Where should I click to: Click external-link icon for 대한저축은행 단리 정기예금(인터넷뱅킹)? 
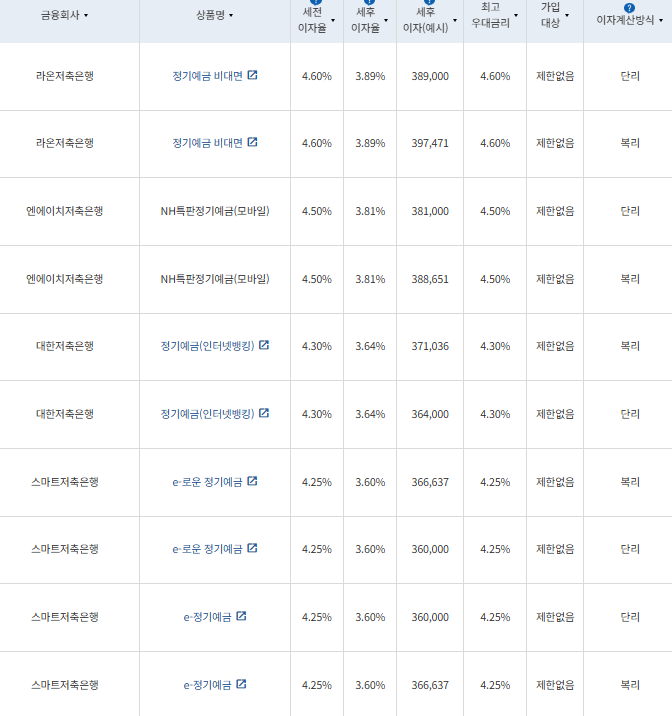pos(264,413)
